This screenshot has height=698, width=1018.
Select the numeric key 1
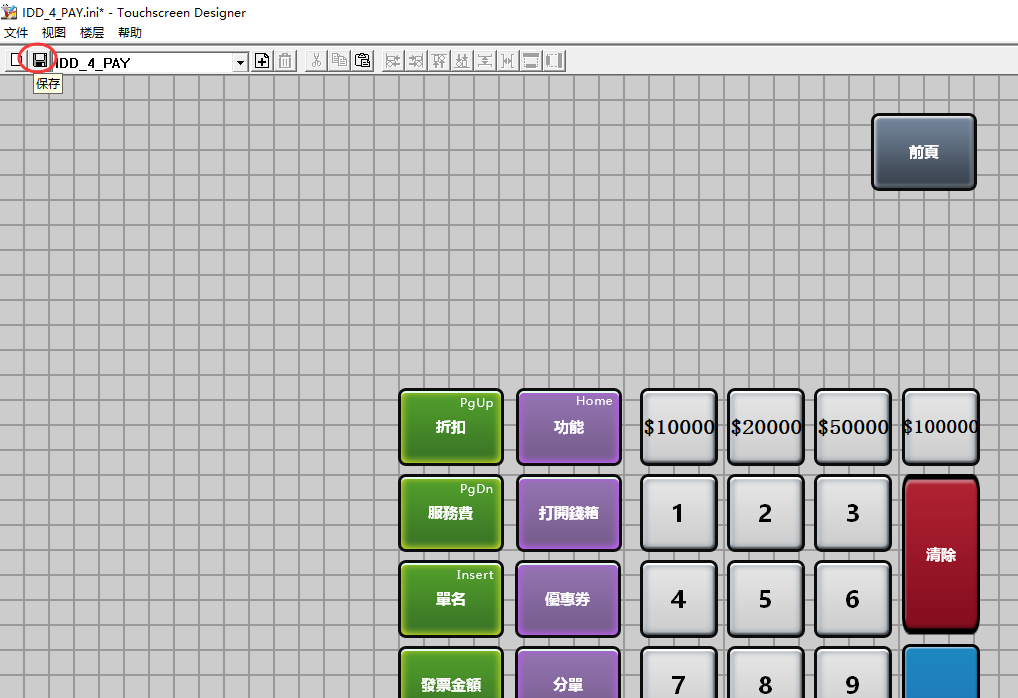click(x=678, y=513)
